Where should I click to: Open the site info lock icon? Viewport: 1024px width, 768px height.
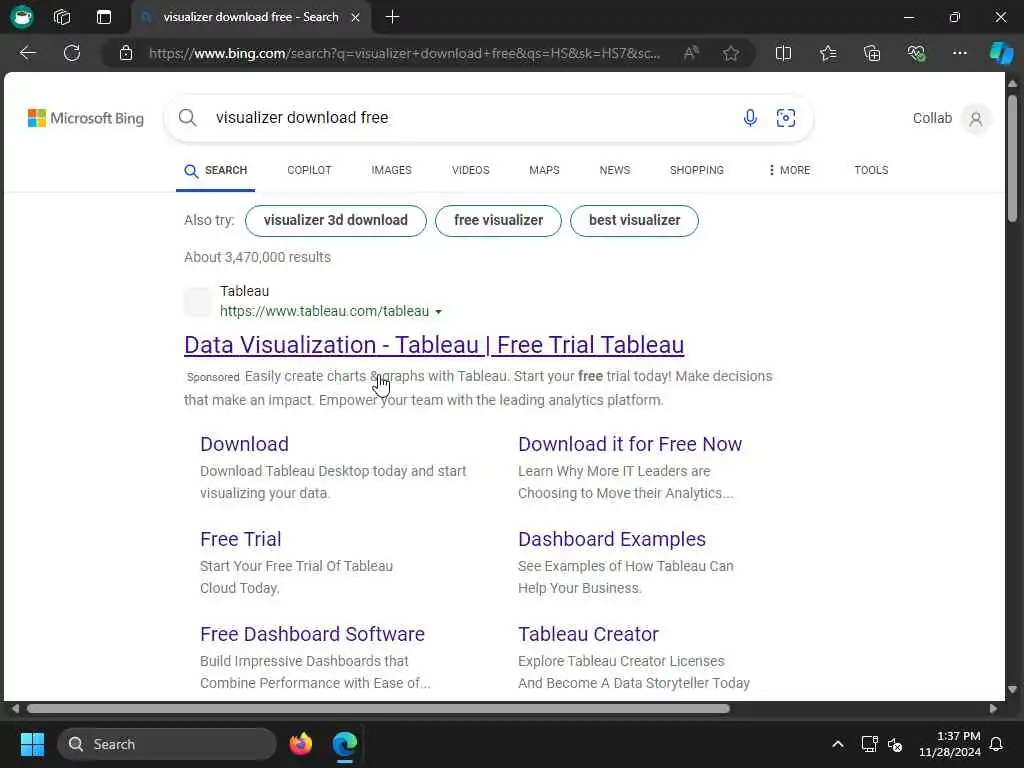click(x=126, y=53)
